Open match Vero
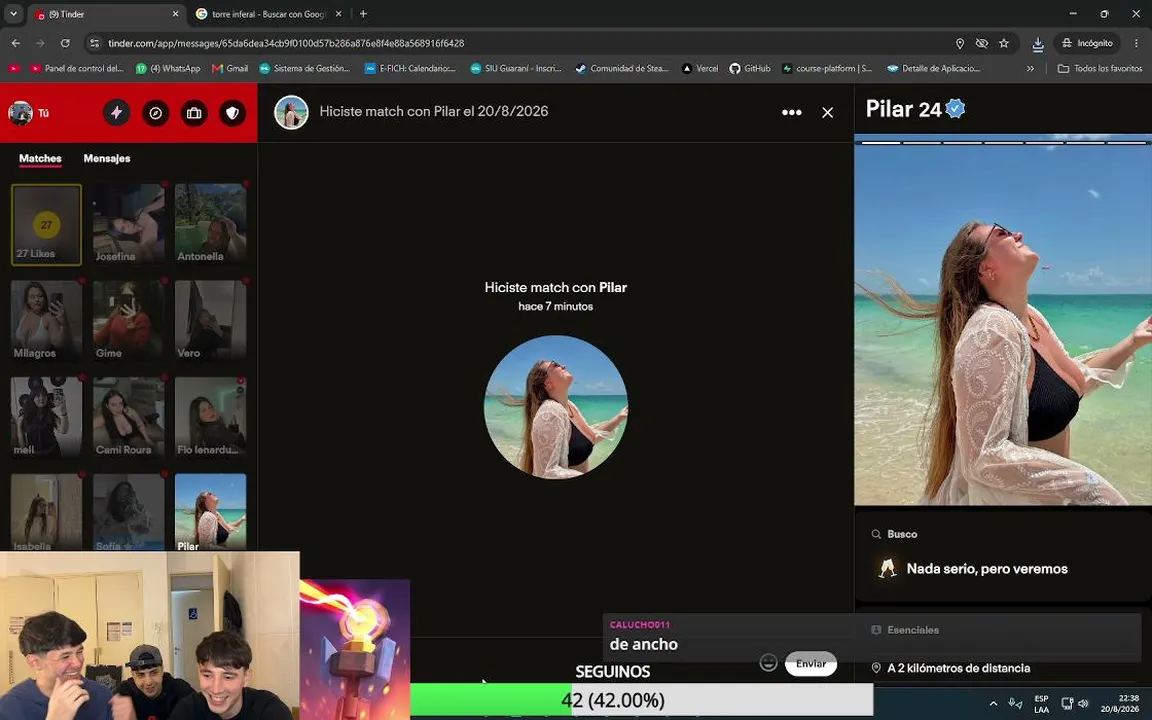Viewport: 1152px width, 720px height. click(210, 321)
